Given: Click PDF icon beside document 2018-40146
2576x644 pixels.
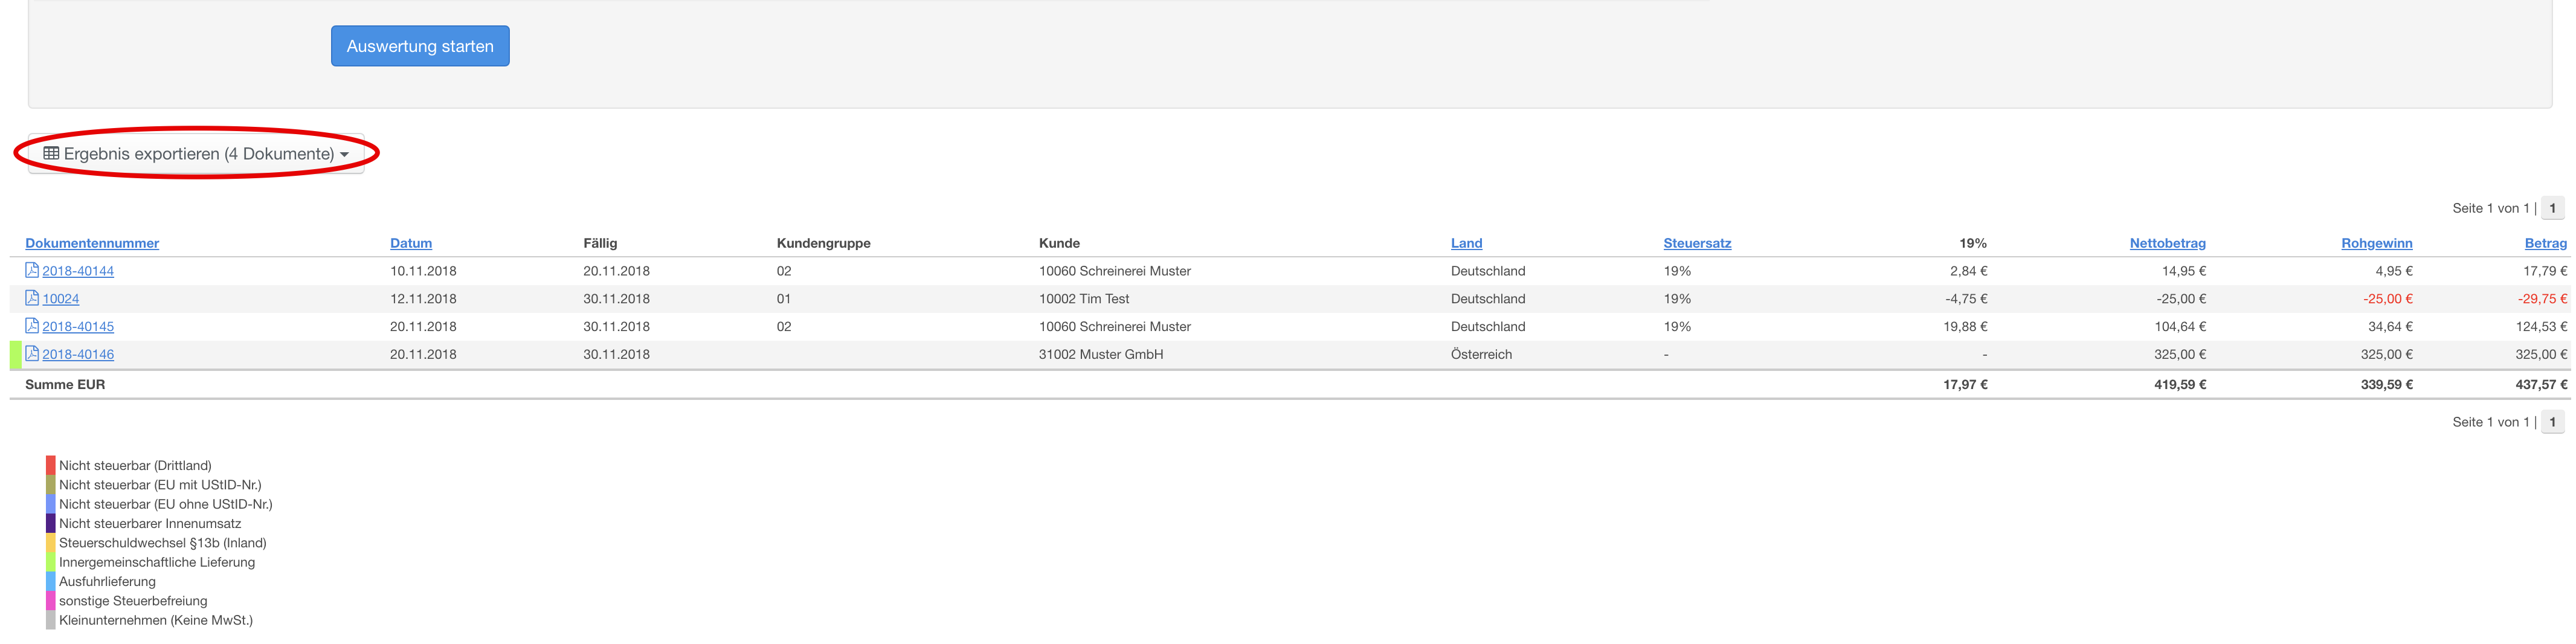Looking at the screenshot, I should point(32,354).
